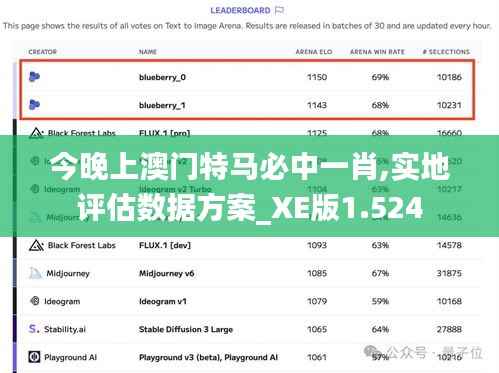The image size is (499, 373).
Task: Click win rate 69% for blueberry_0
Action: click(x=380, y=77)
